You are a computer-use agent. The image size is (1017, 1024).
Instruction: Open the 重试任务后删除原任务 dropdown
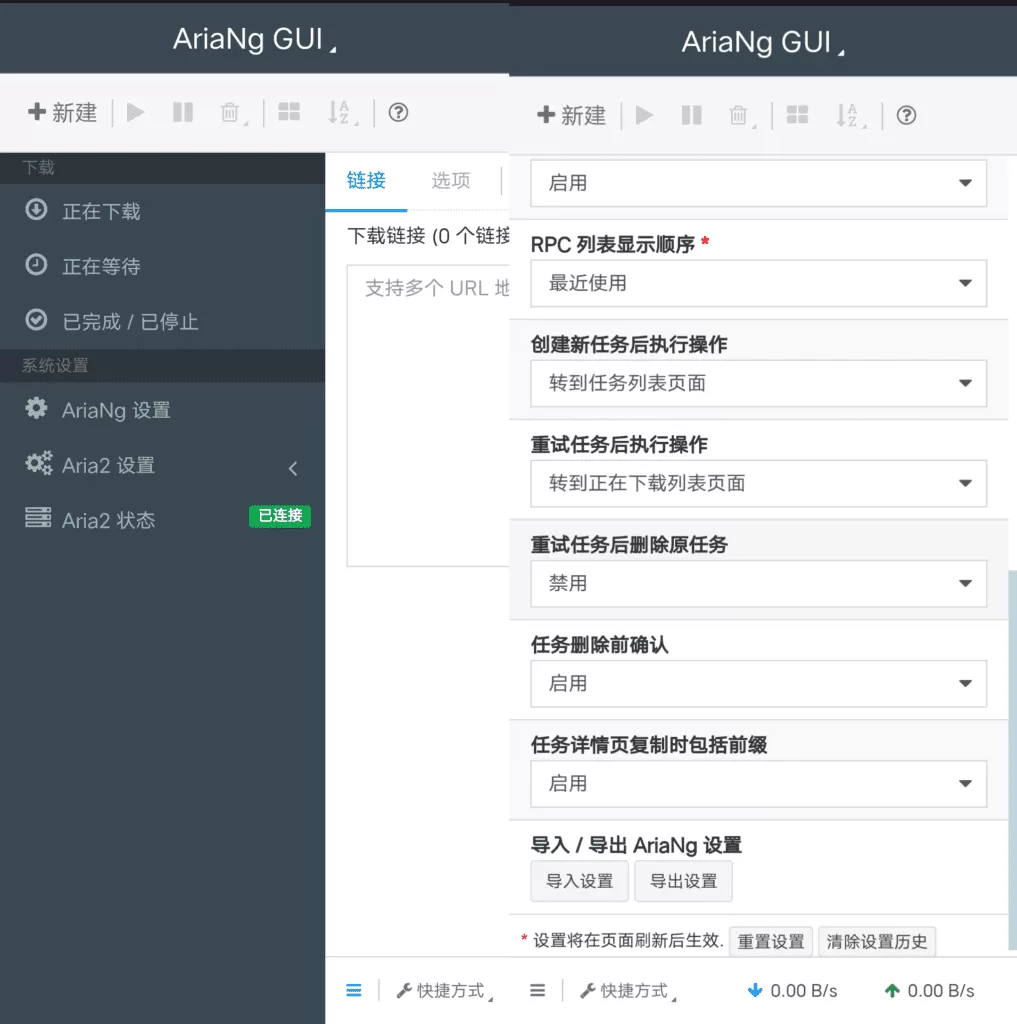[x=758, y=583]
